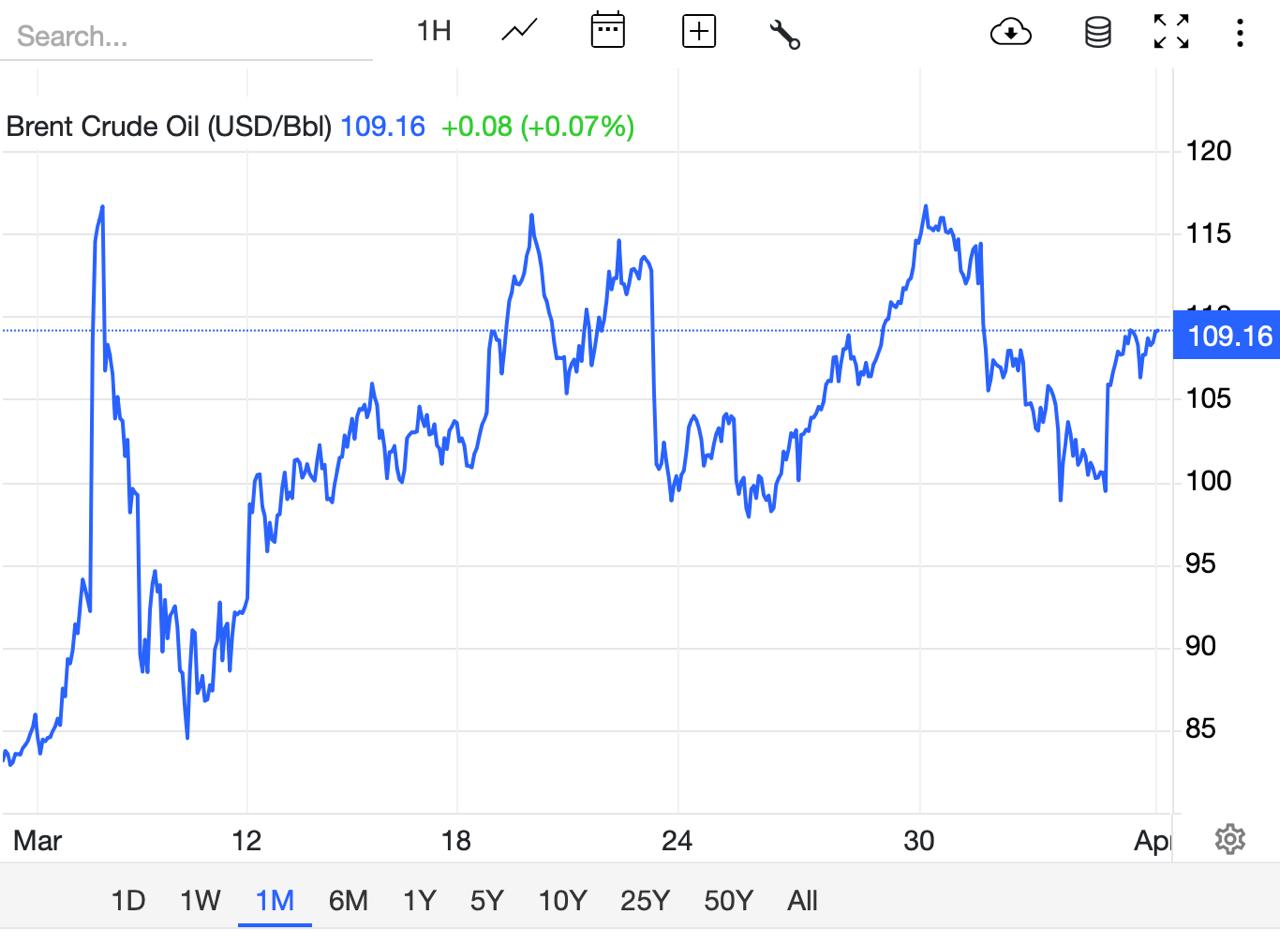Select the All history range button
This screenshot has height=945, width=1280.
click(801, 900)
